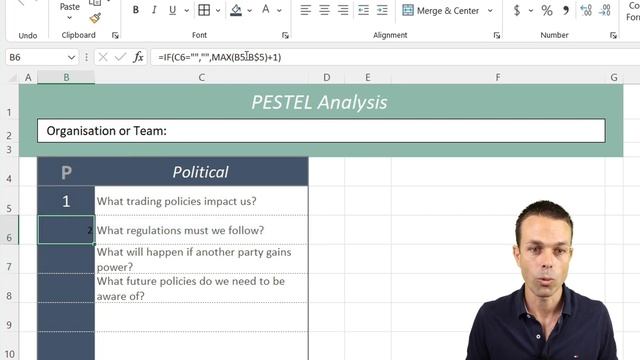640x360 pixels.
Task: Click Format Painter brush
Action: point(95,18)
